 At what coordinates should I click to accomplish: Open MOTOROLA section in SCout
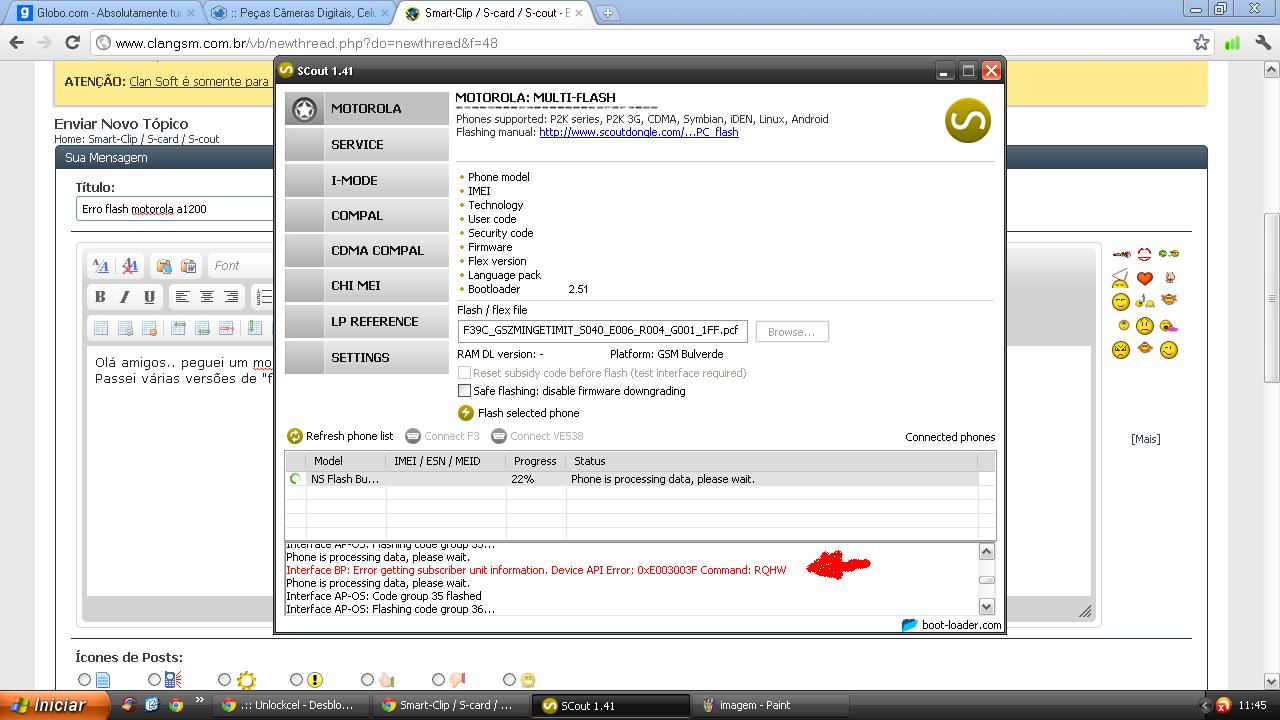coord(366,109)
